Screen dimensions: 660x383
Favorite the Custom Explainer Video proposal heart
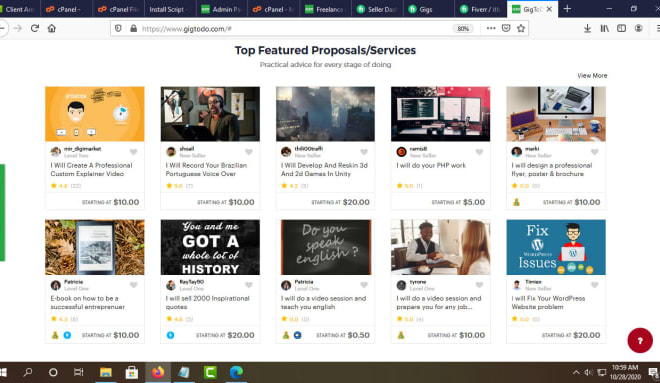[133, 152]
